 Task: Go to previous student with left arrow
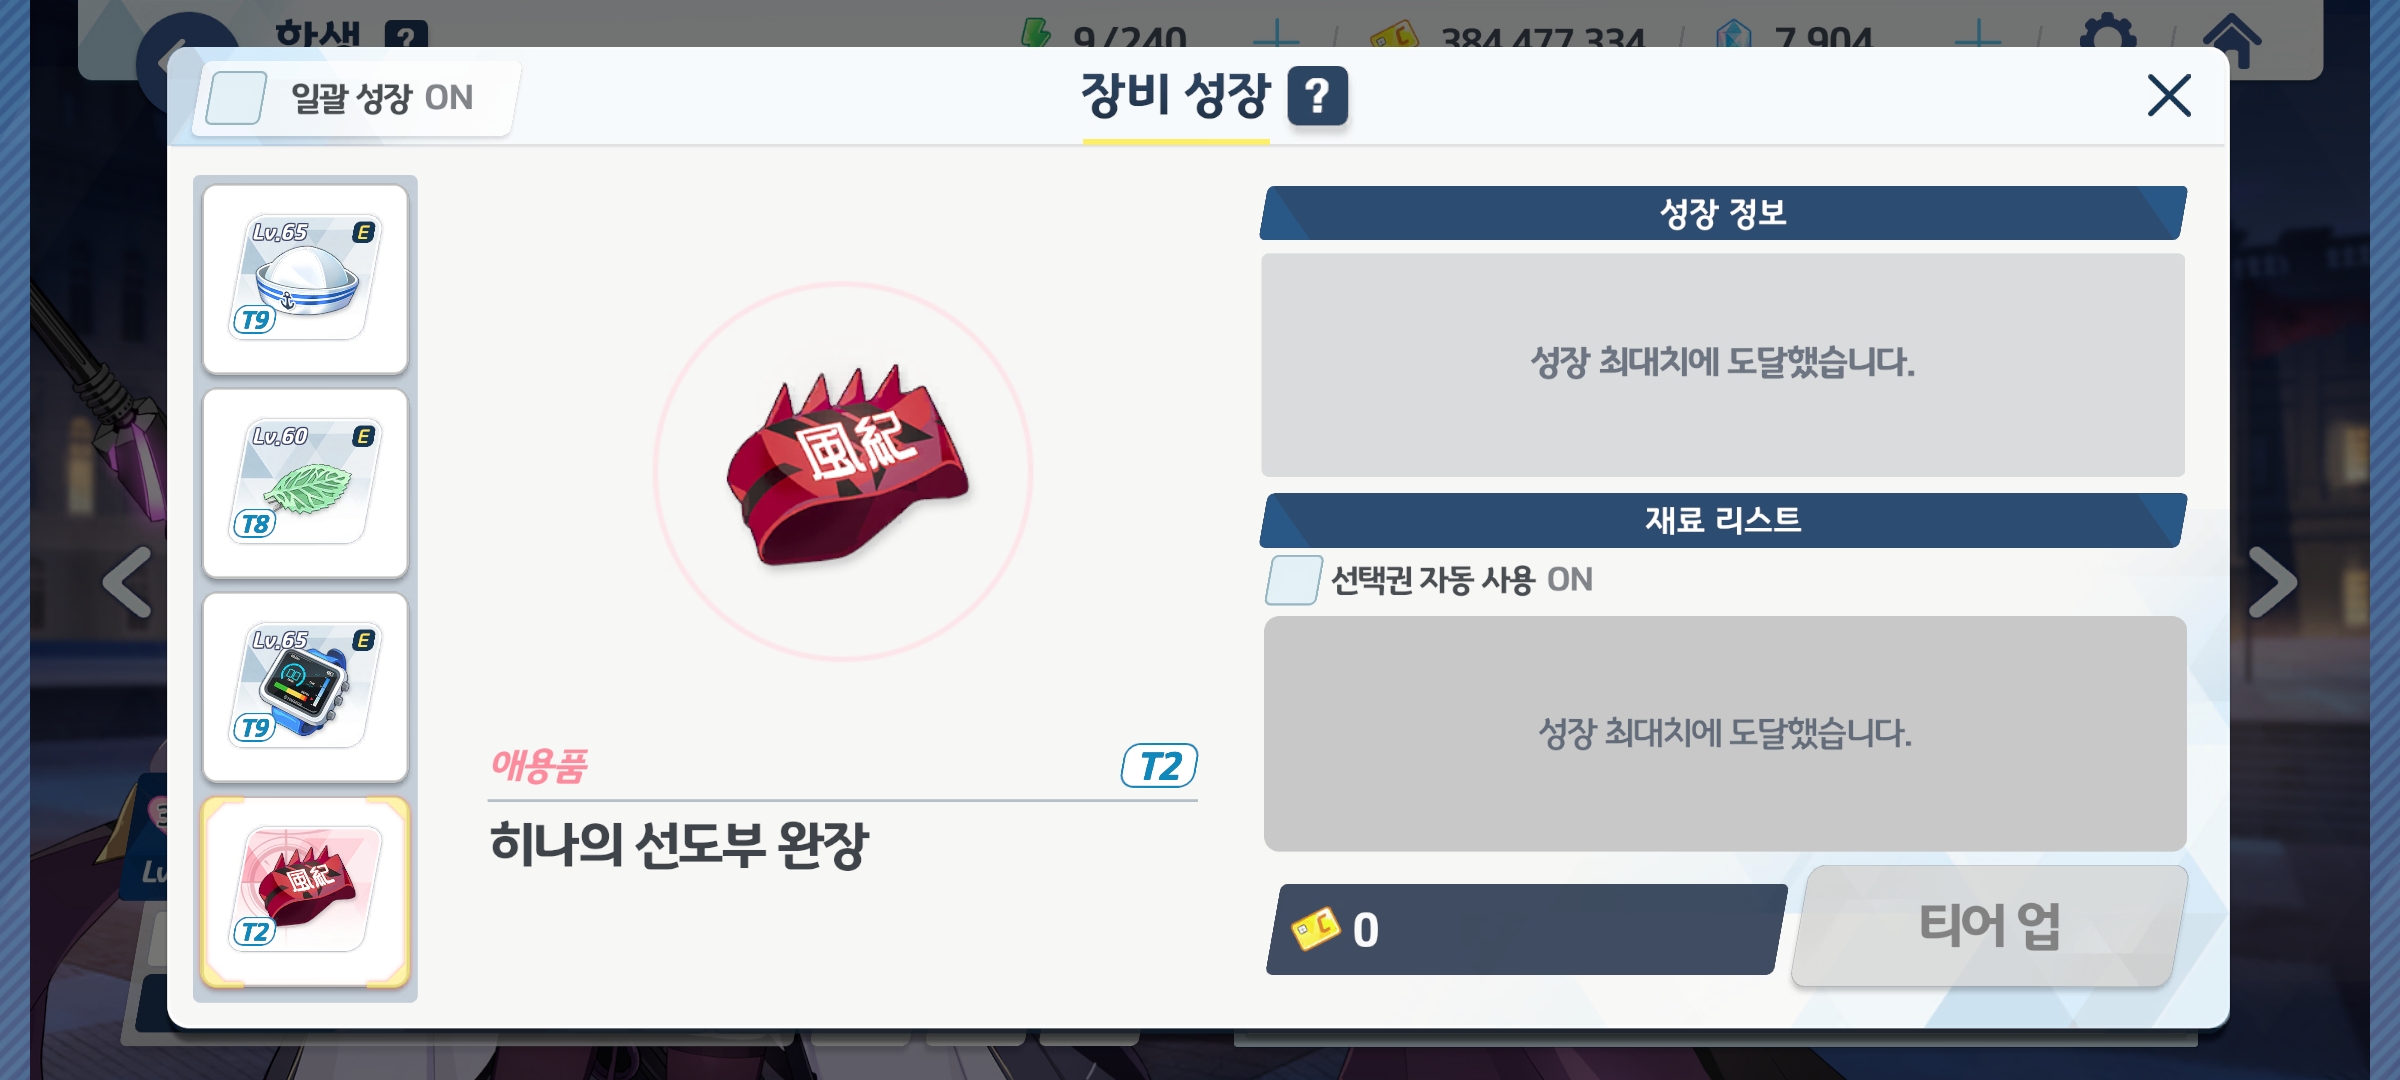point(128,582)
